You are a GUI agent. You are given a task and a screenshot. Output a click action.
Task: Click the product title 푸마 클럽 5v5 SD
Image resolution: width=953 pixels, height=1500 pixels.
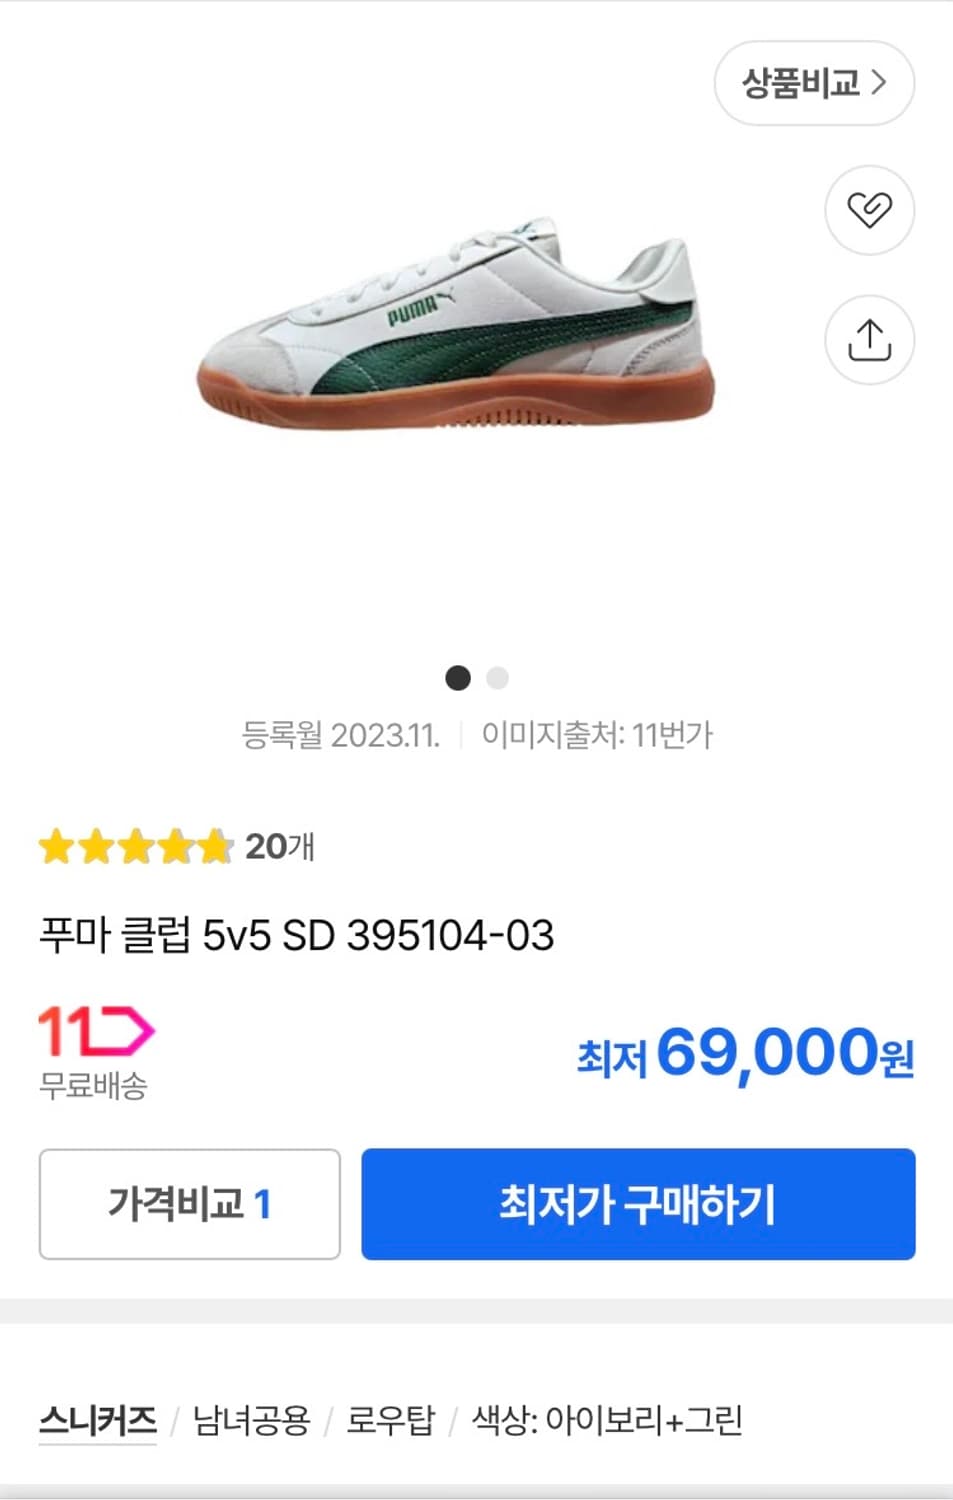(x=296, y=936)
